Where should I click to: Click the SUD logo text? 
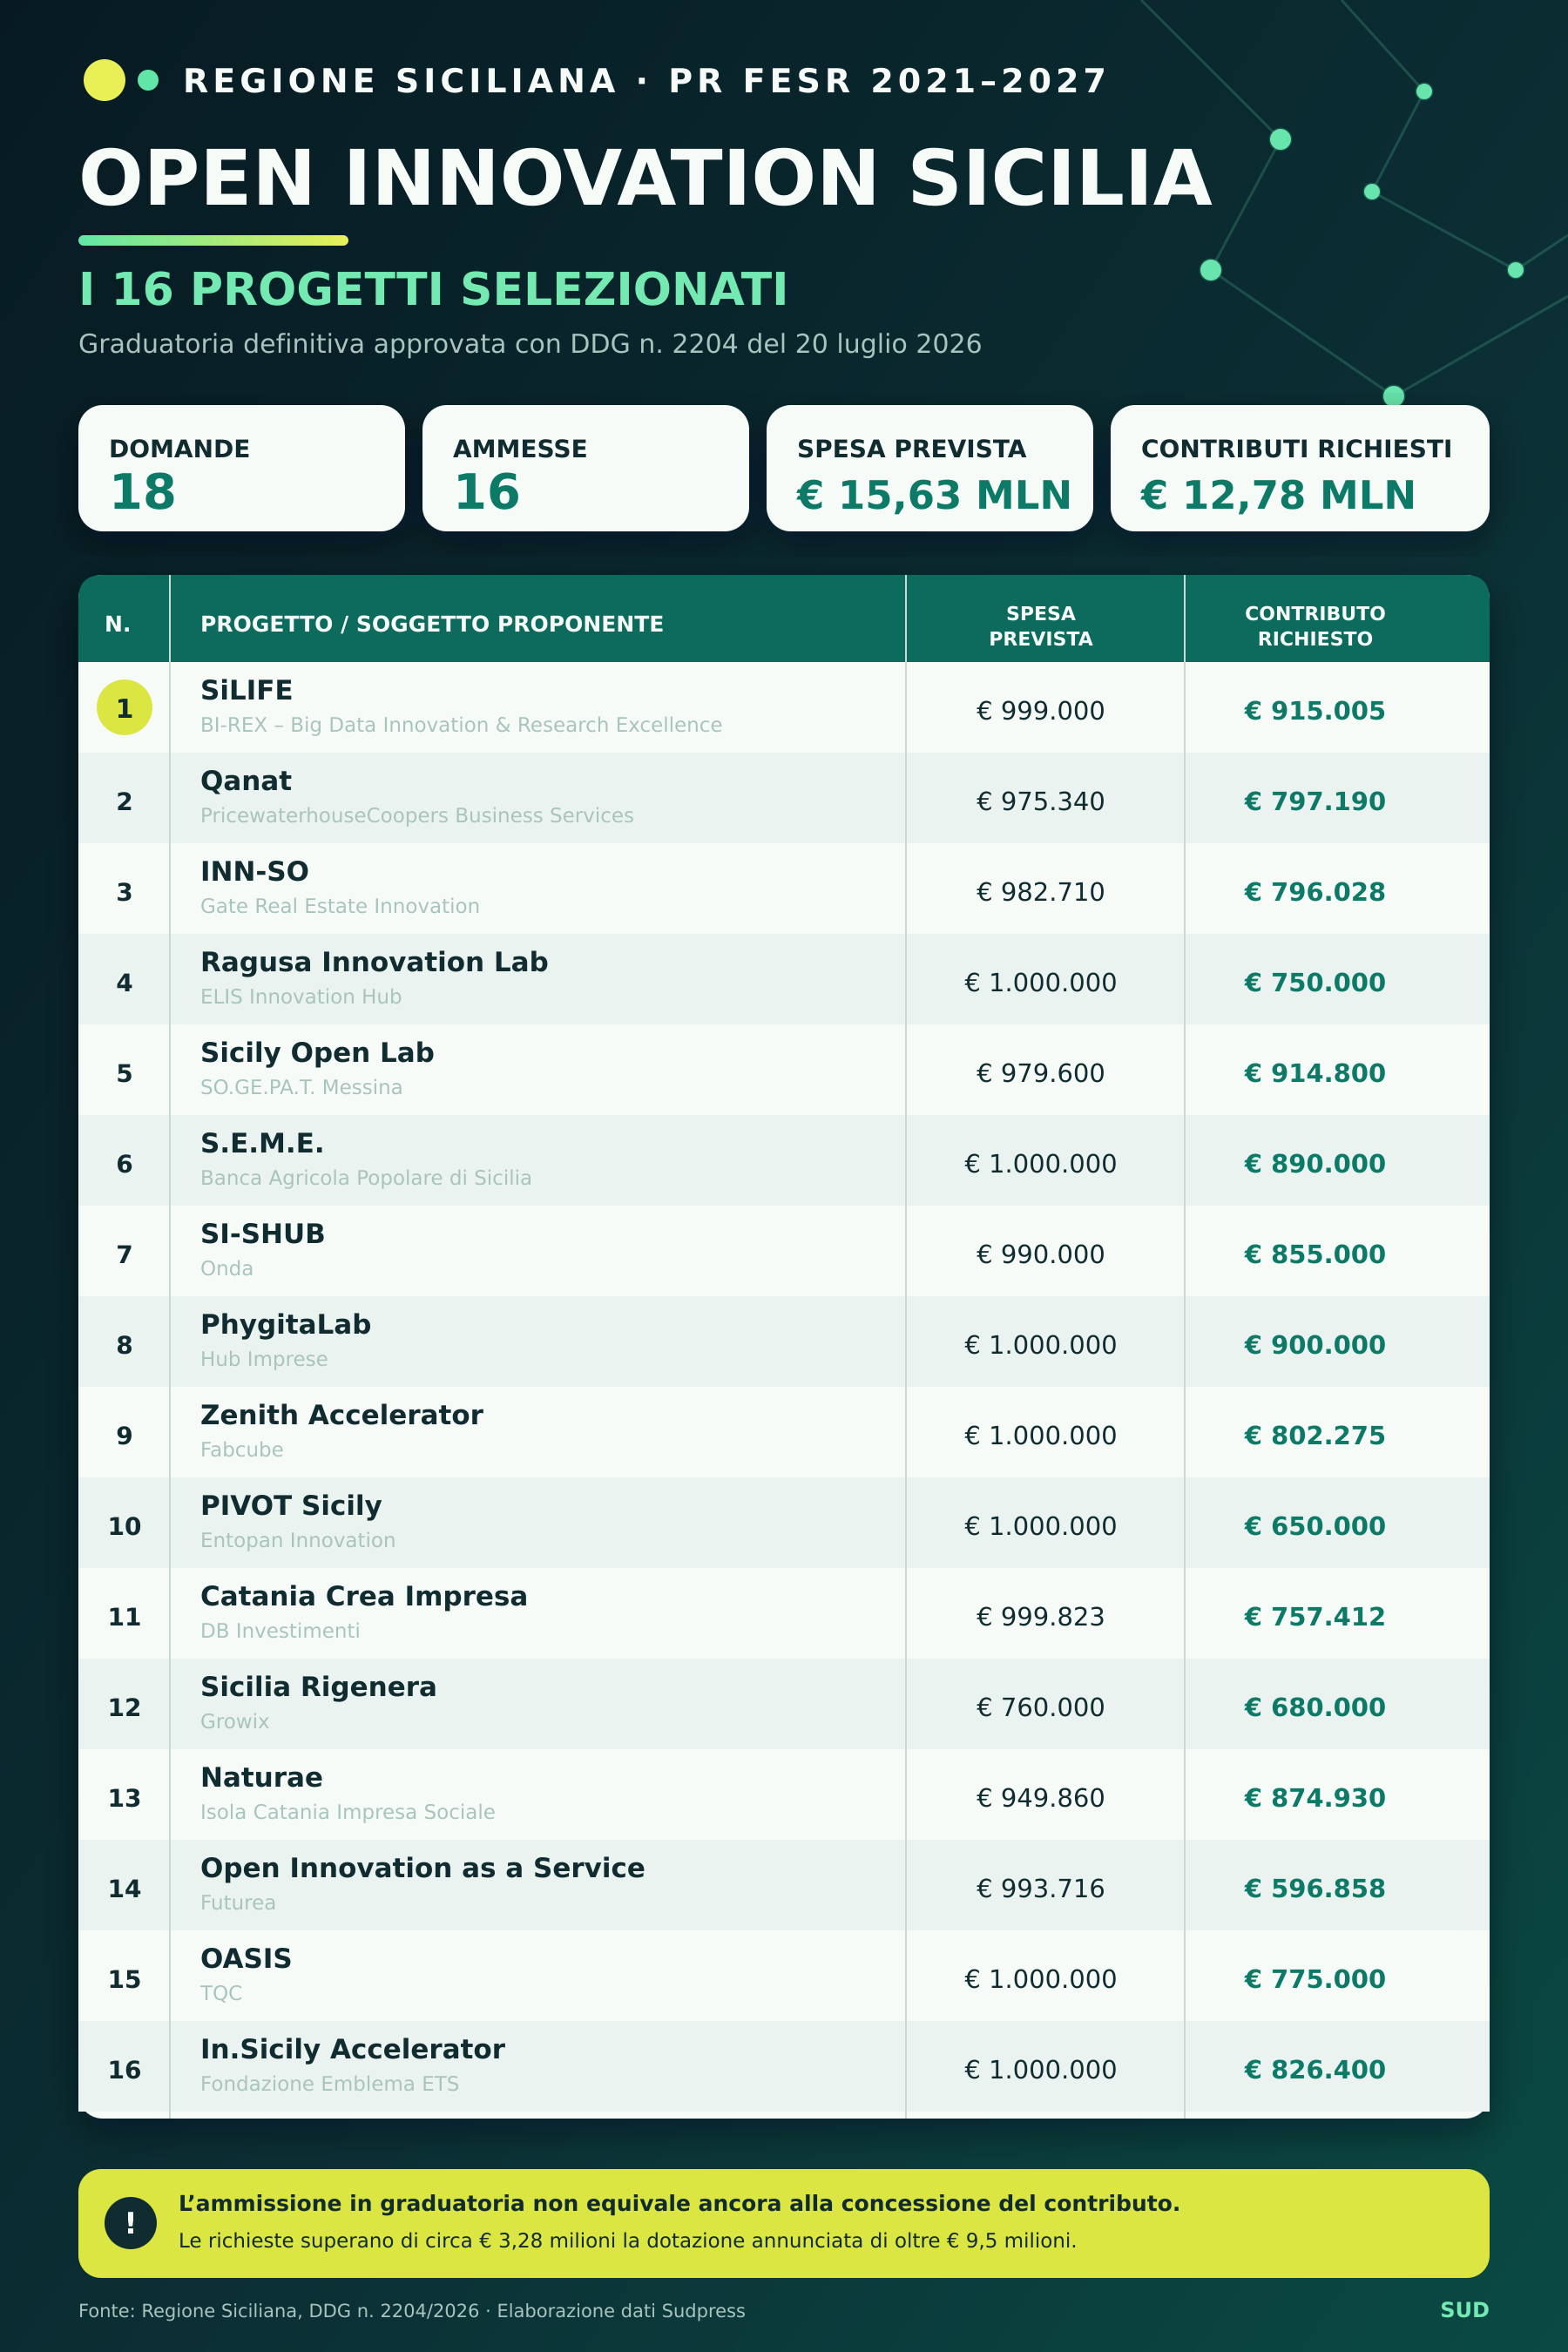coord(1465,2310)
